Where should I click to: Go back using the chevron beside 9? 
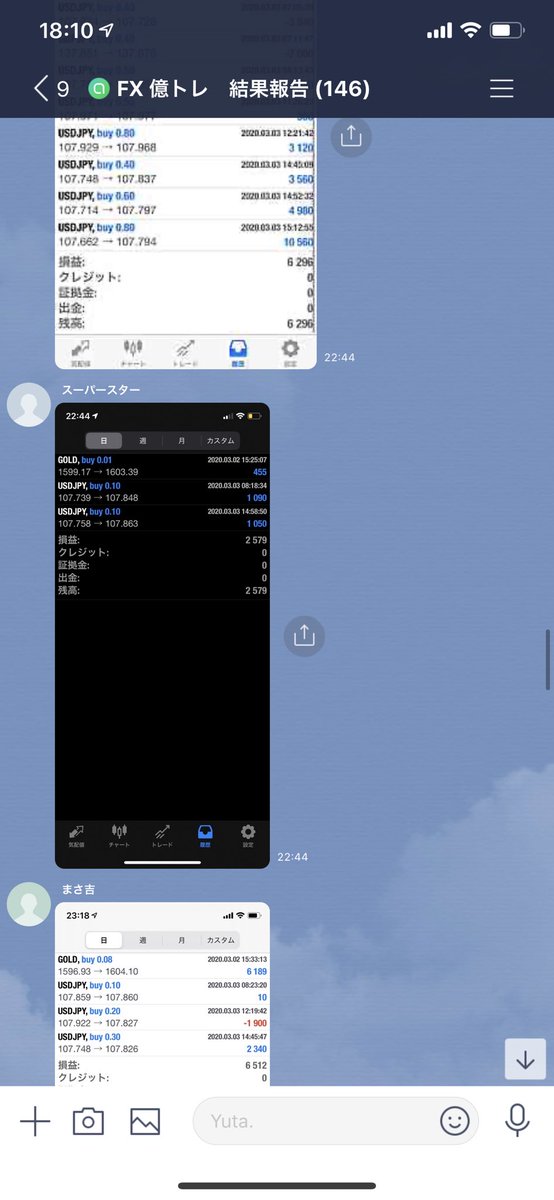(40, 89)
